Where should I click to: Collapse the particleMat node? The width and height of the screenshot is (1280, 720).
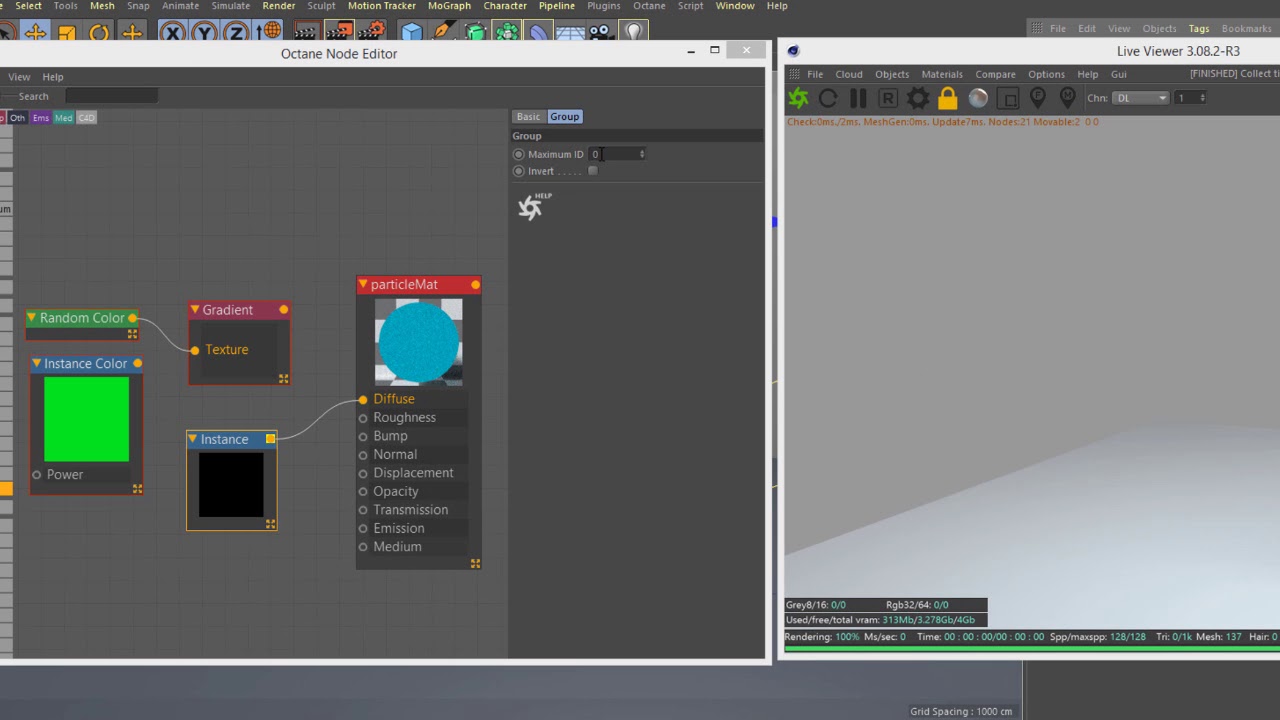363,285
